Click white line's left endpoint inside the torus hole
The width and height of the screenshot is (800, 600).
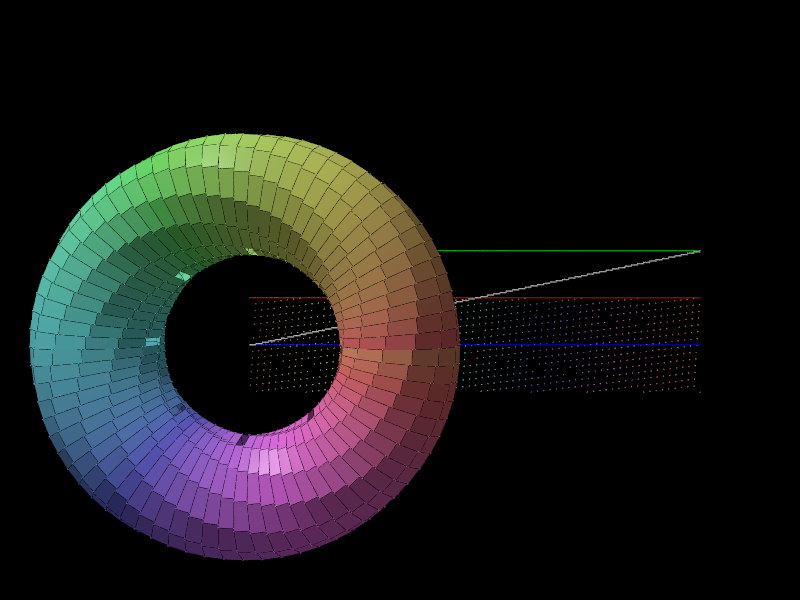tap(251, 345)
